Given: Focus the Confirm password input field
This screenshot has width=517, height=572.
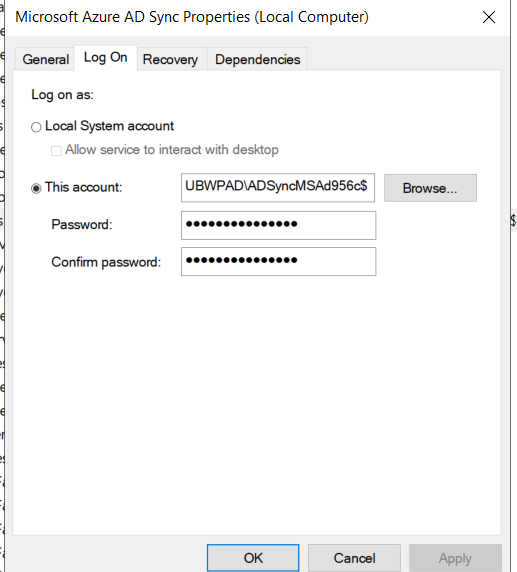Looking at the screenshot, I should click(278, 262).
